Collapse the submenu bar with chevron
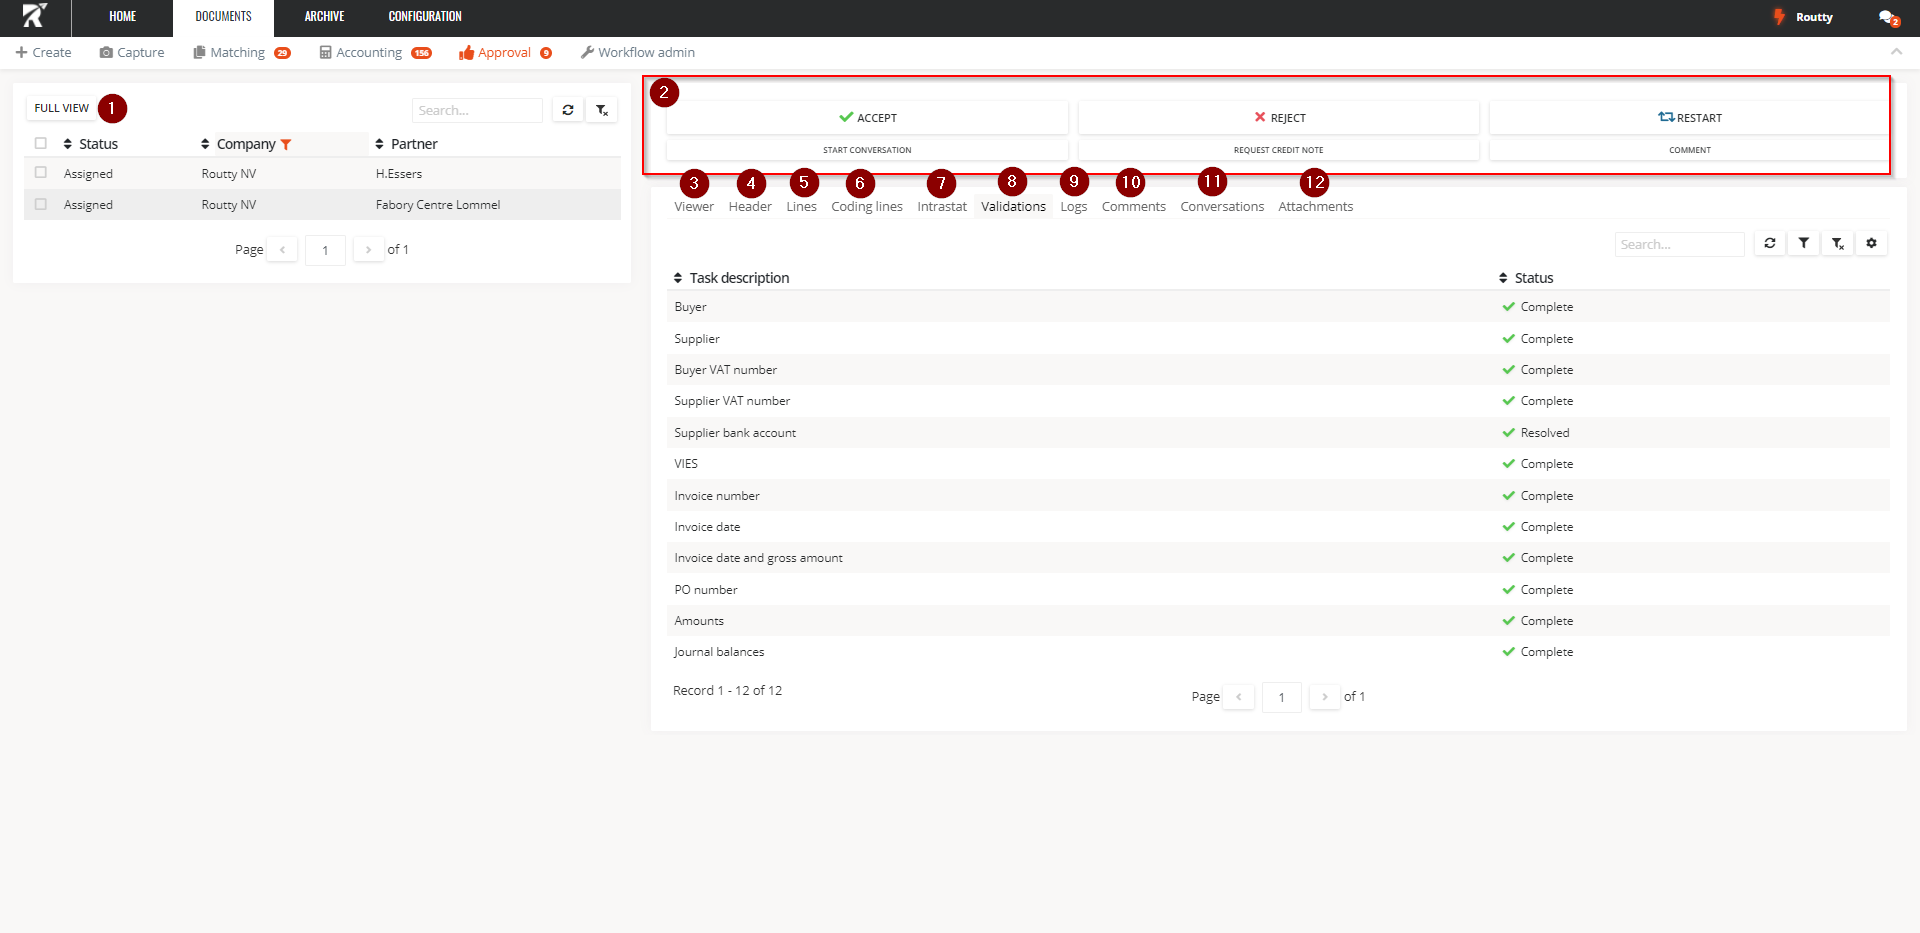 (x=1896, y=52)
